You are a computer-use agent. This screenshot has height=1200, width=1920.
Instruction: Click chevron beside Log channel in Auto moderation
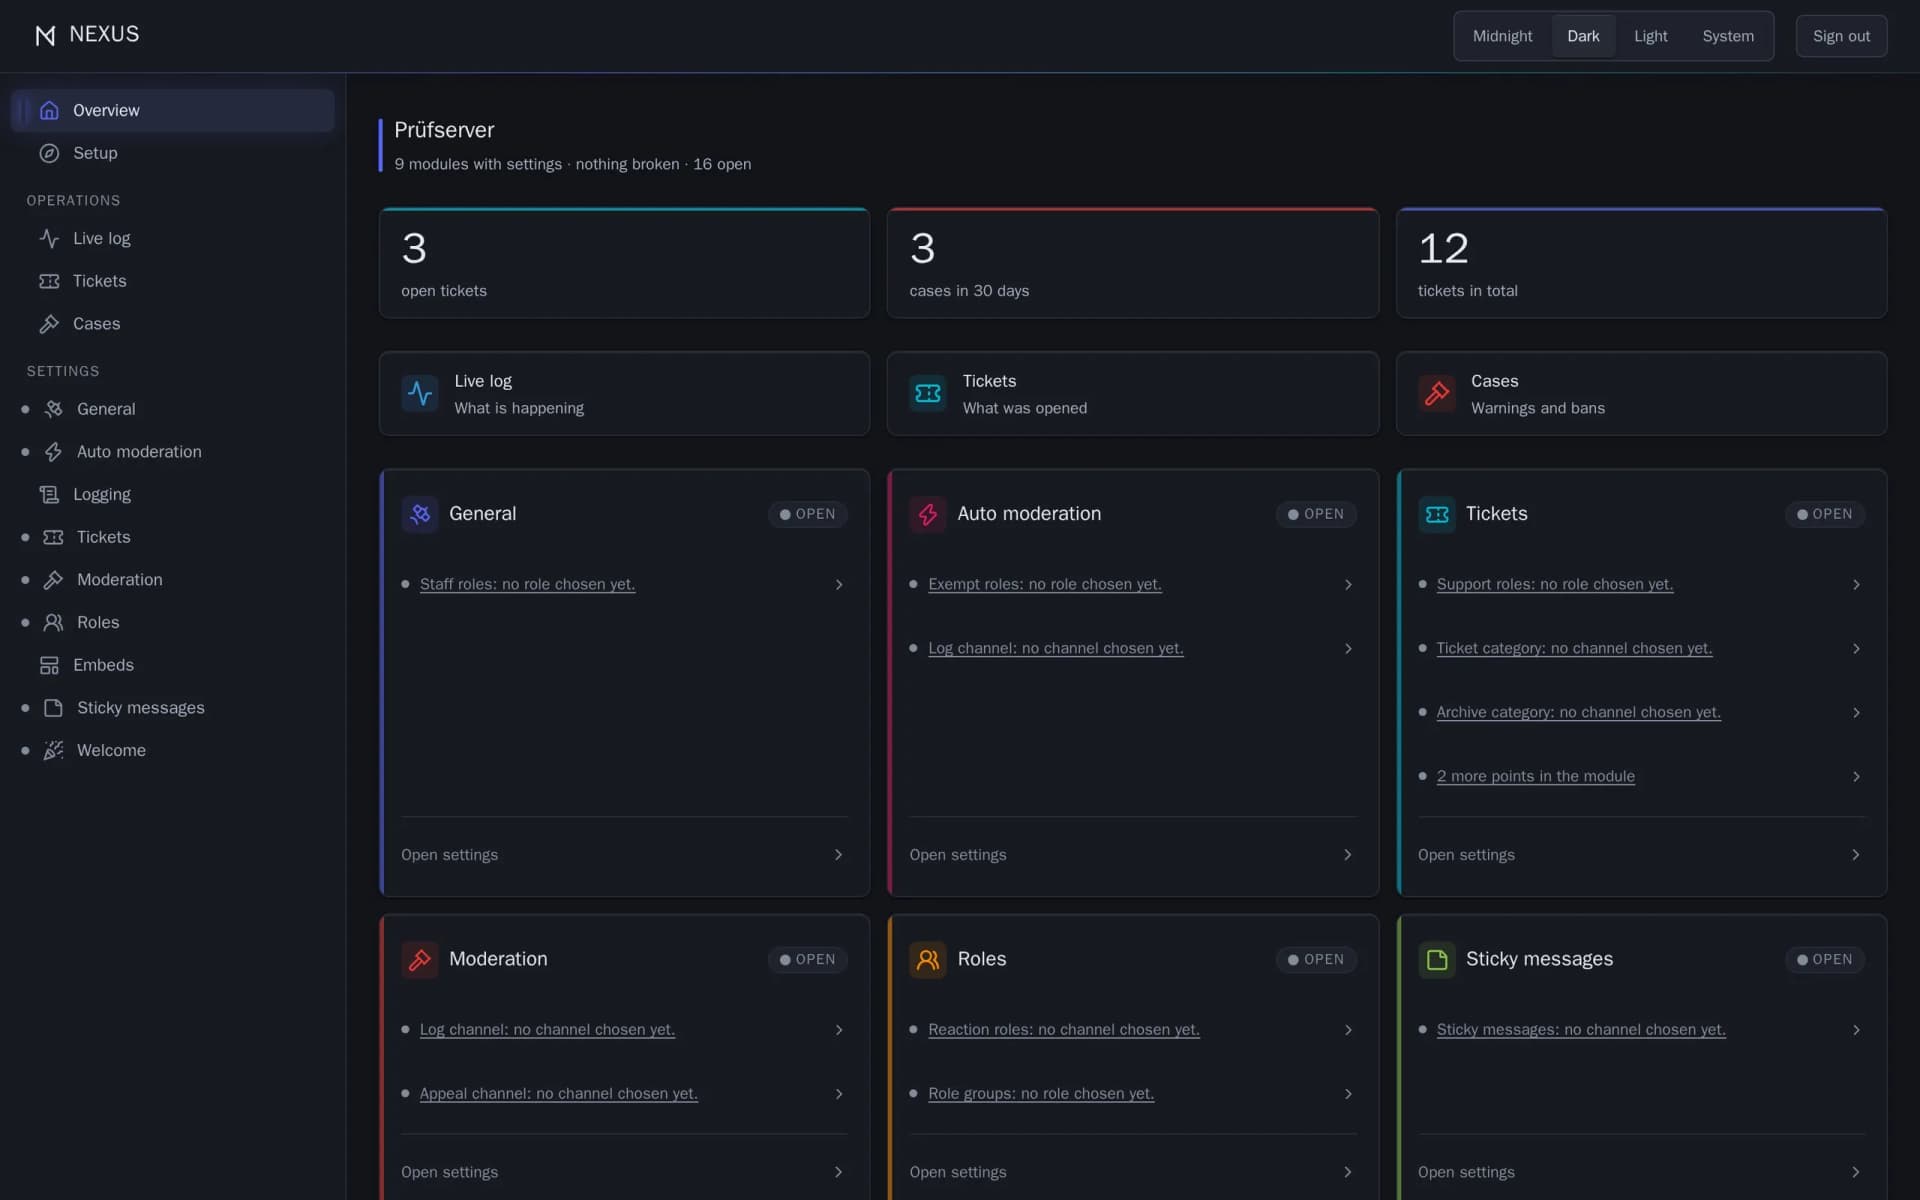[x=1348, y=648]
